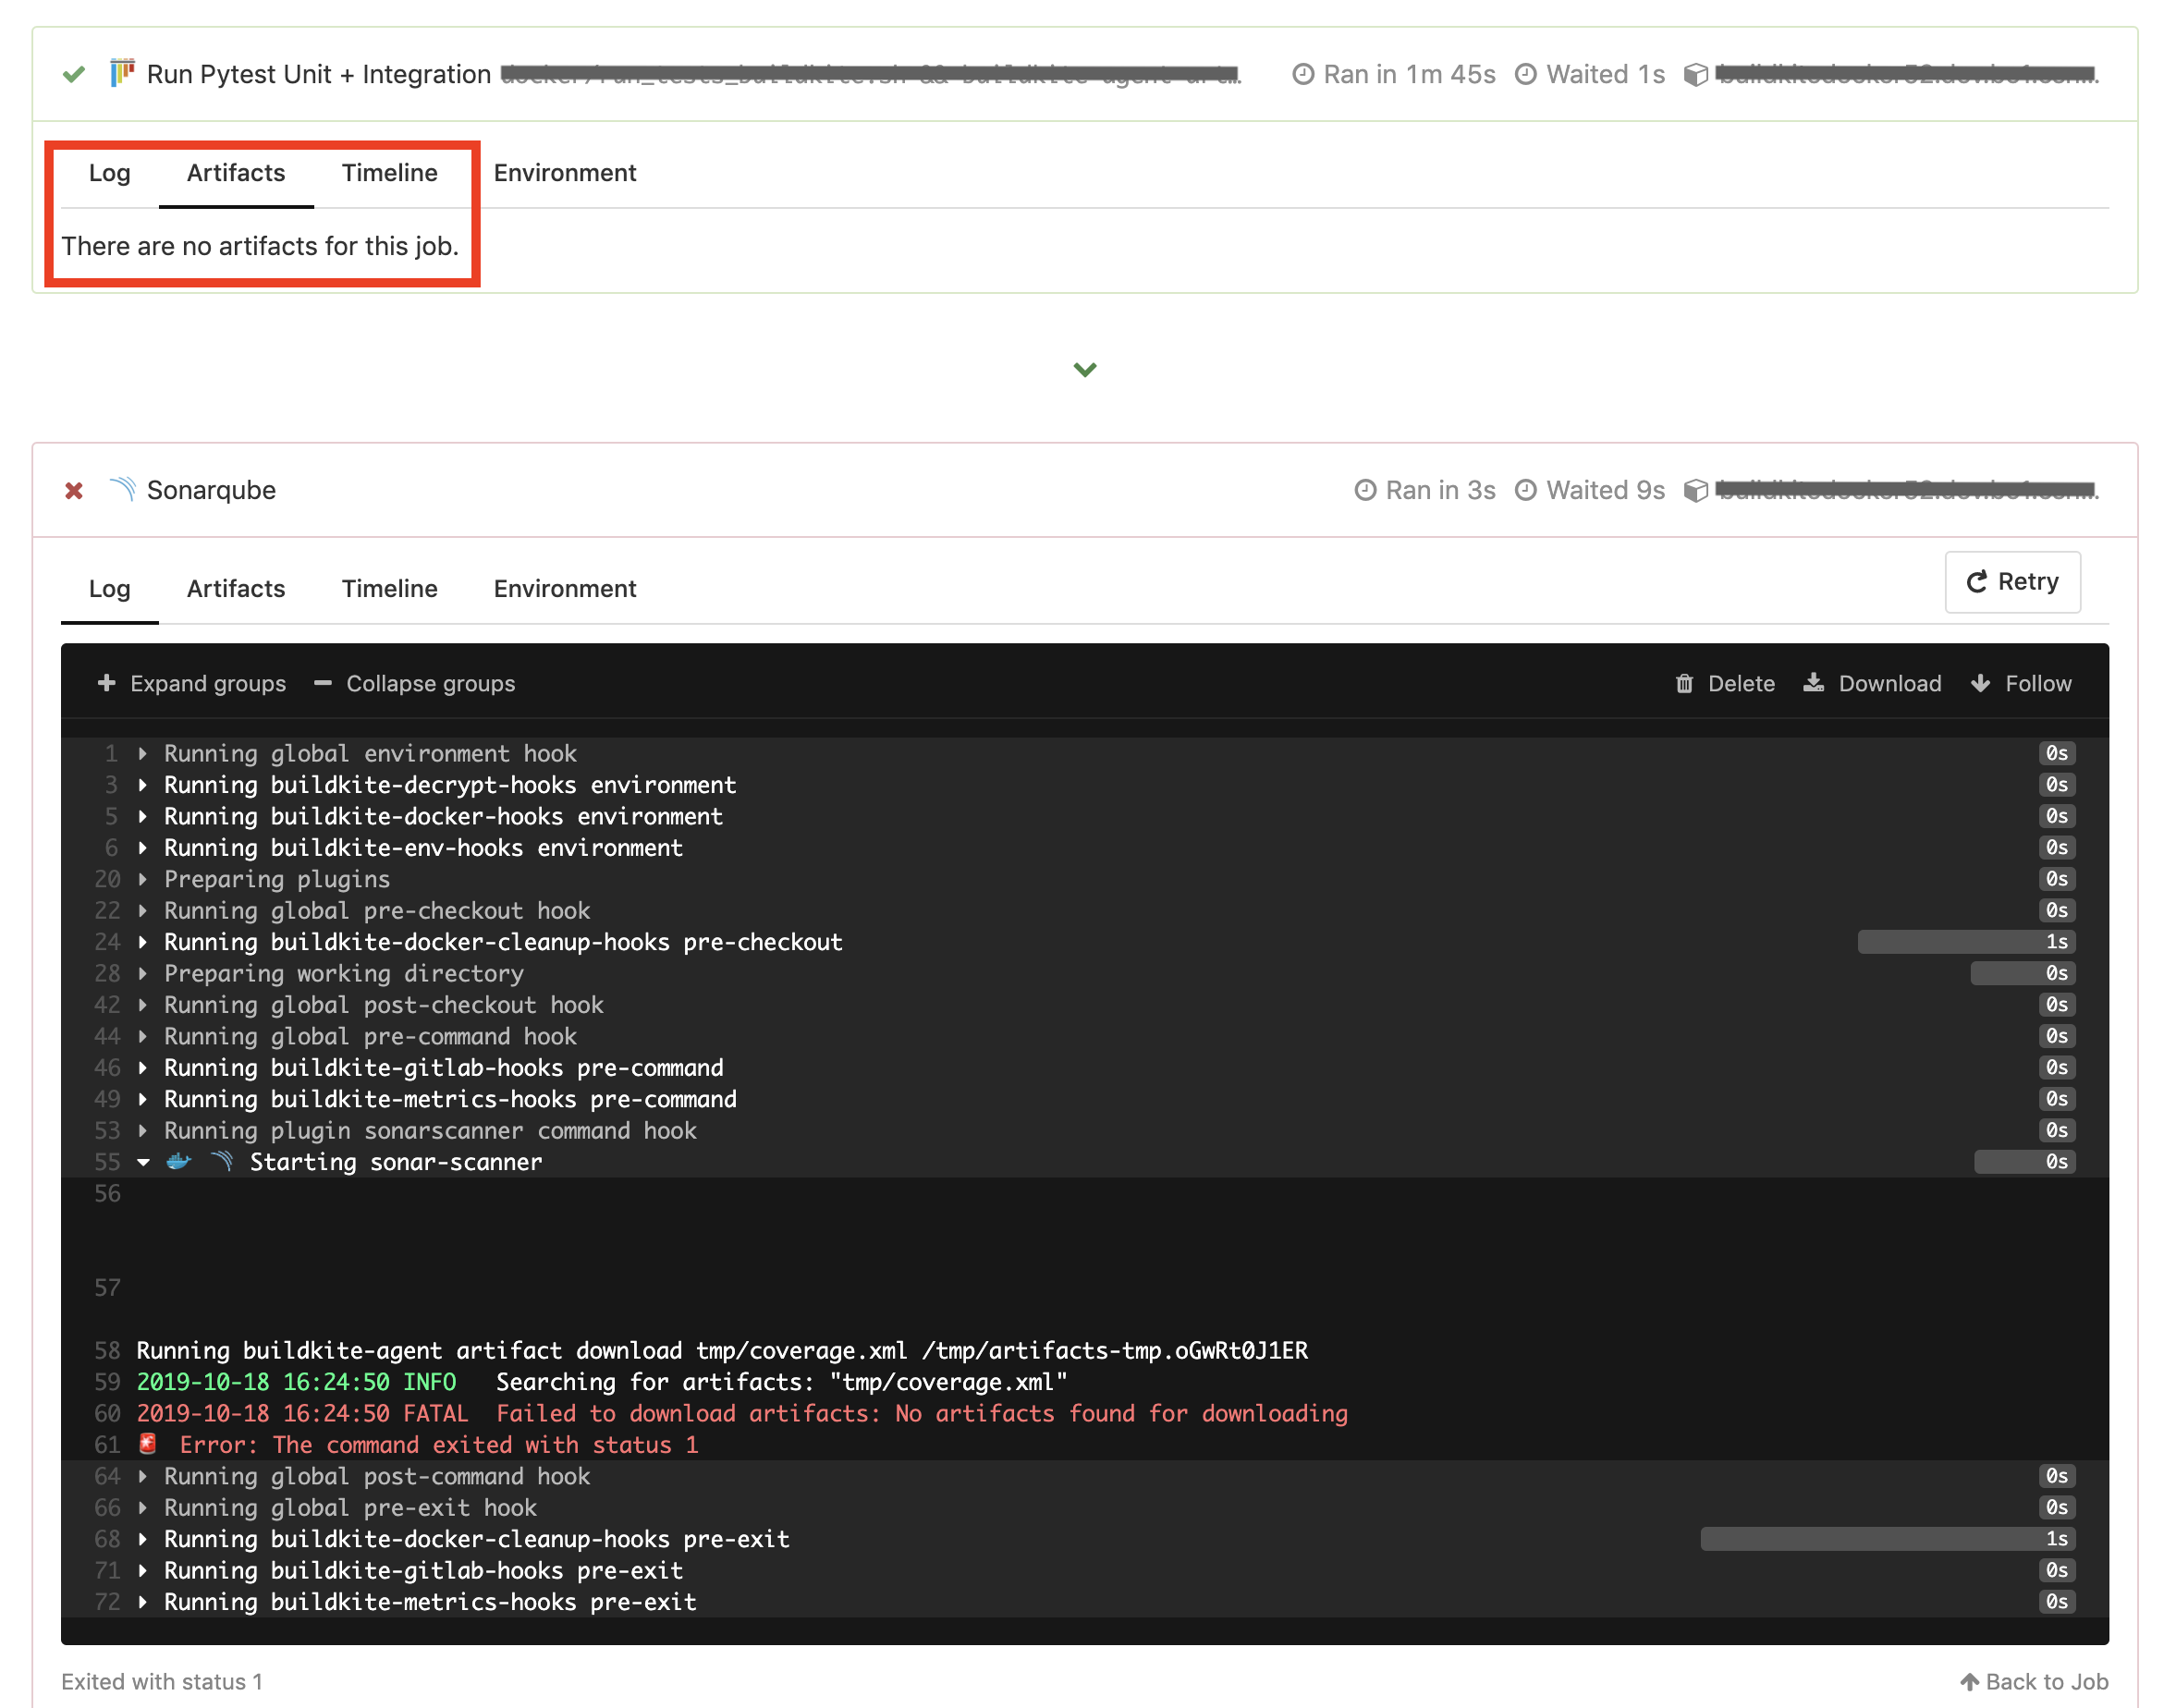The width and height of the screenshot is (2176, 1708).
Task: Retry the failed Sonarqube job
Action: pos(2012,582)
